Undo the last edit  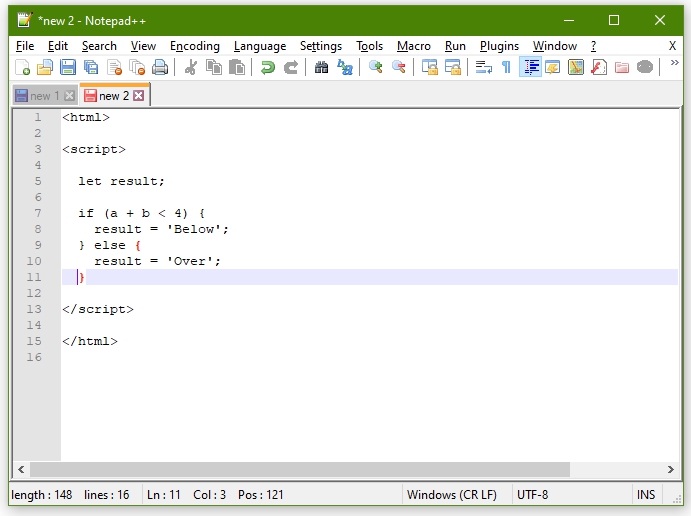[267, 67]
